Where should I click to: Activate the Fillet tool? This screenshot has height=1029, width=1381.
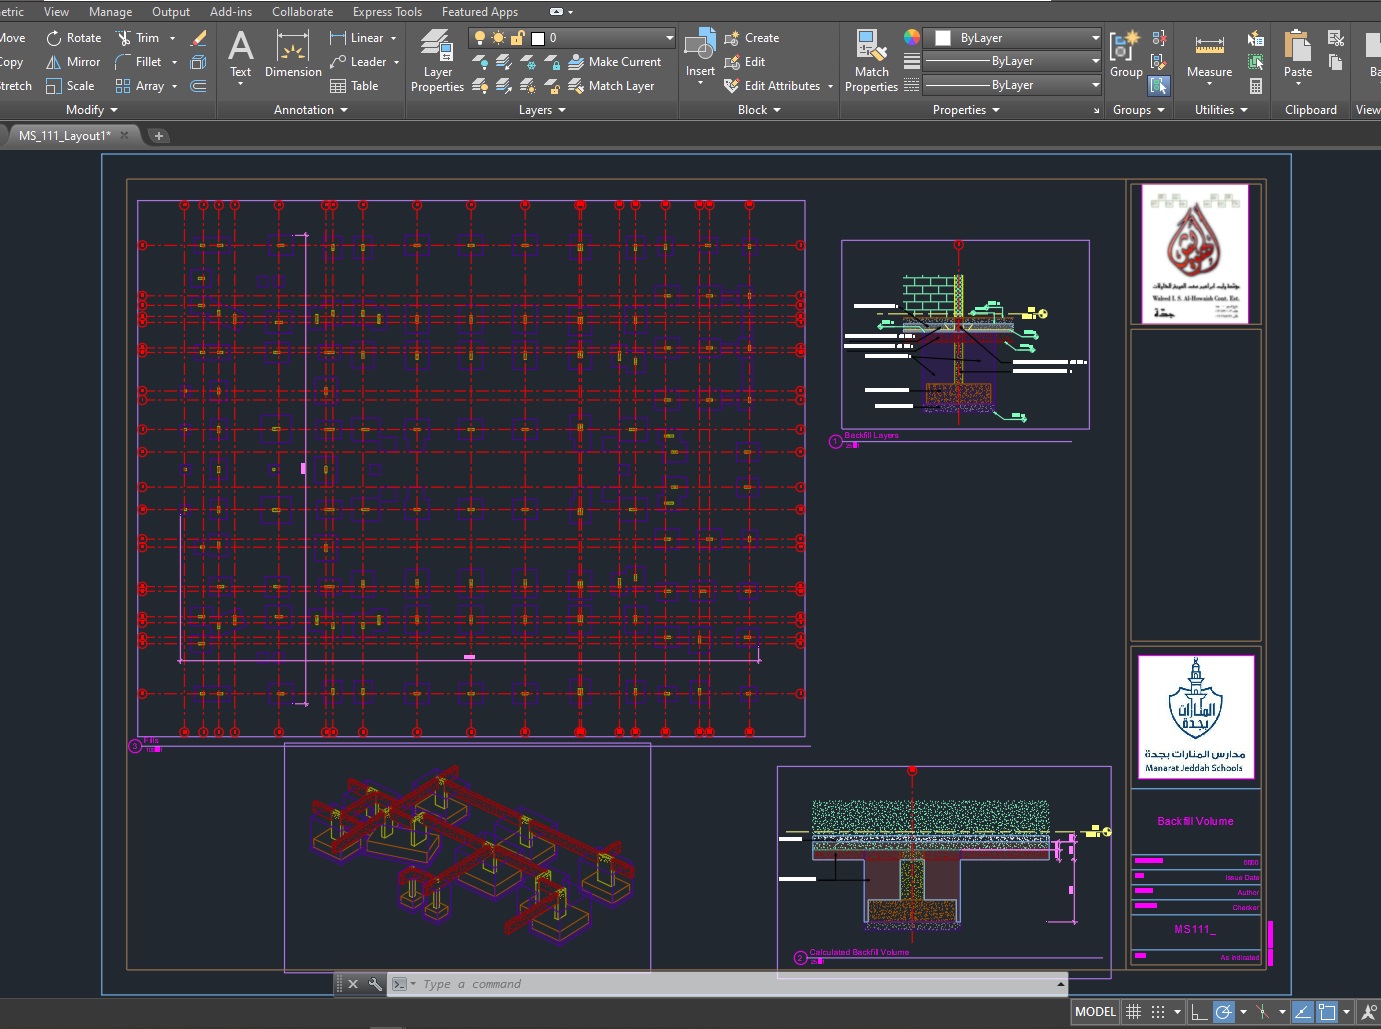pos(138,62)
